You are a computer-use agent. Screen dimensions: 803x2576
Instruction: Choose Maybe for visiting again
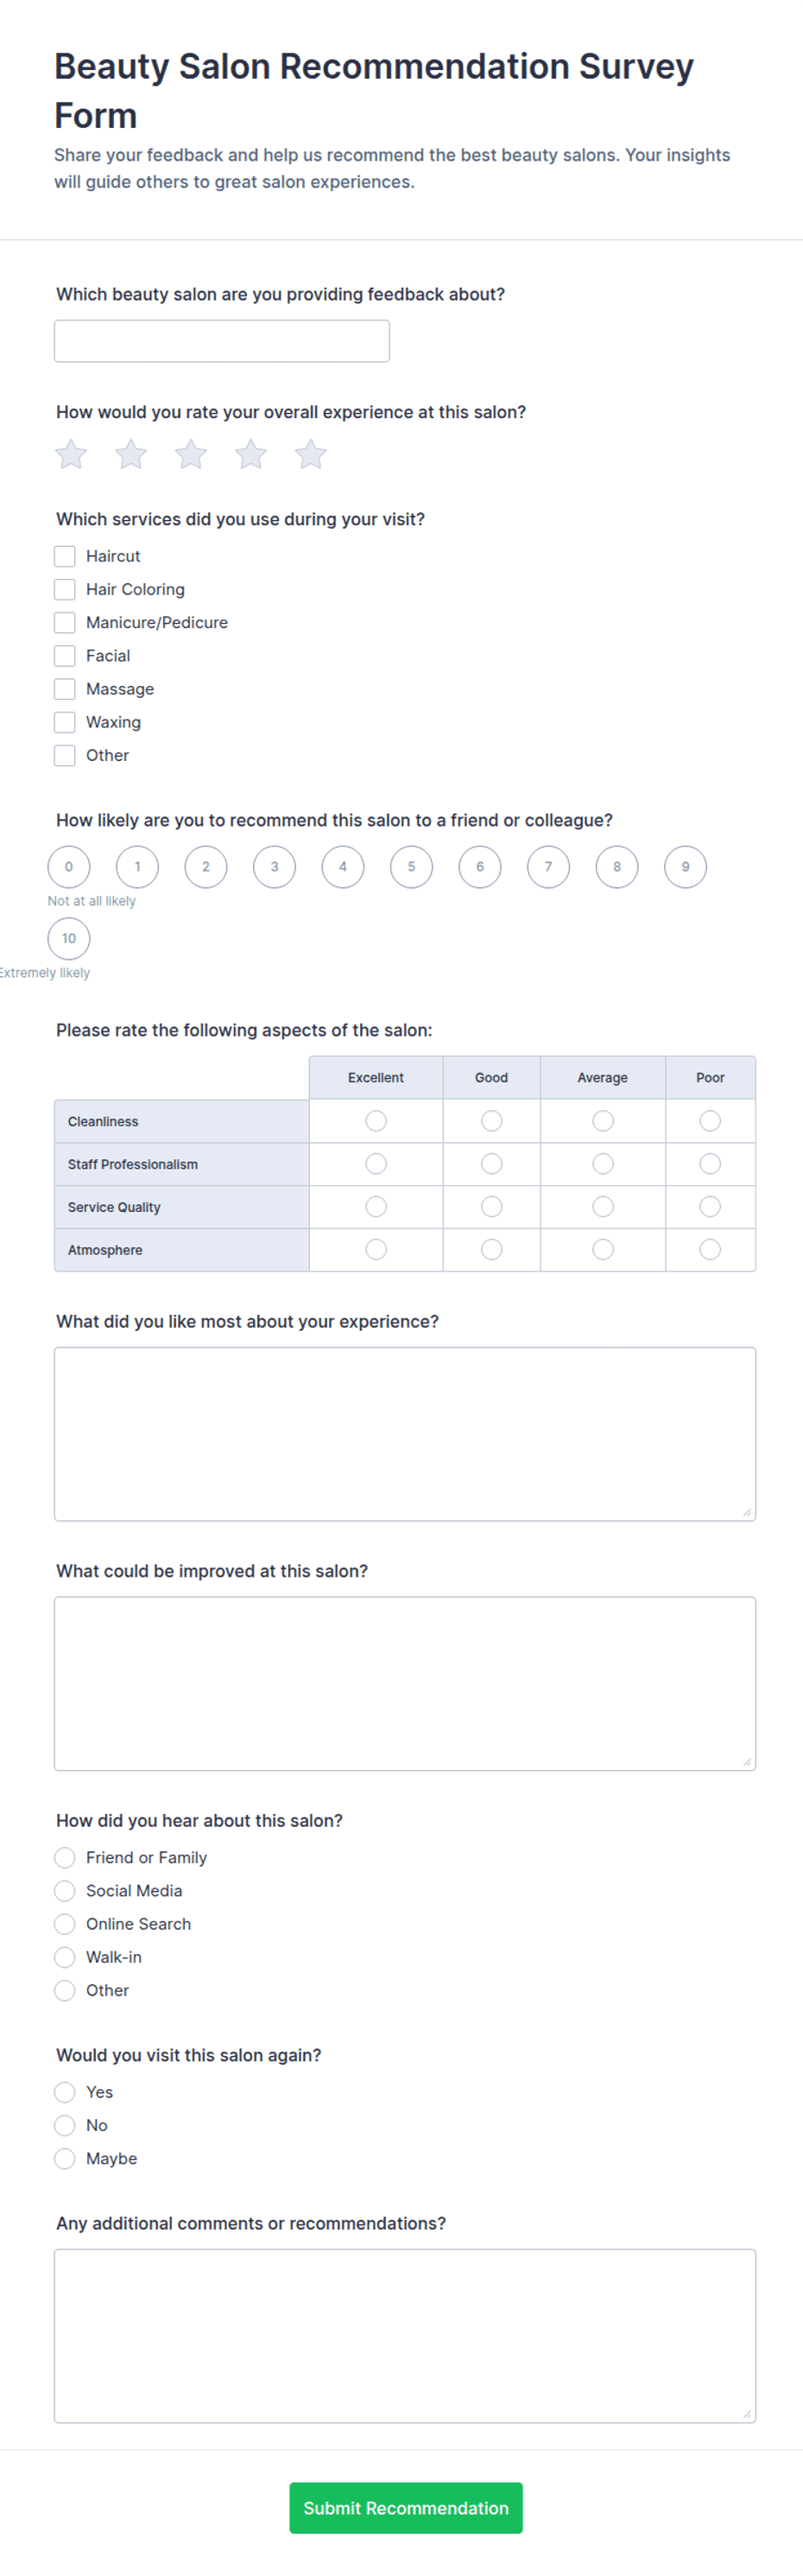[65, 2159]
